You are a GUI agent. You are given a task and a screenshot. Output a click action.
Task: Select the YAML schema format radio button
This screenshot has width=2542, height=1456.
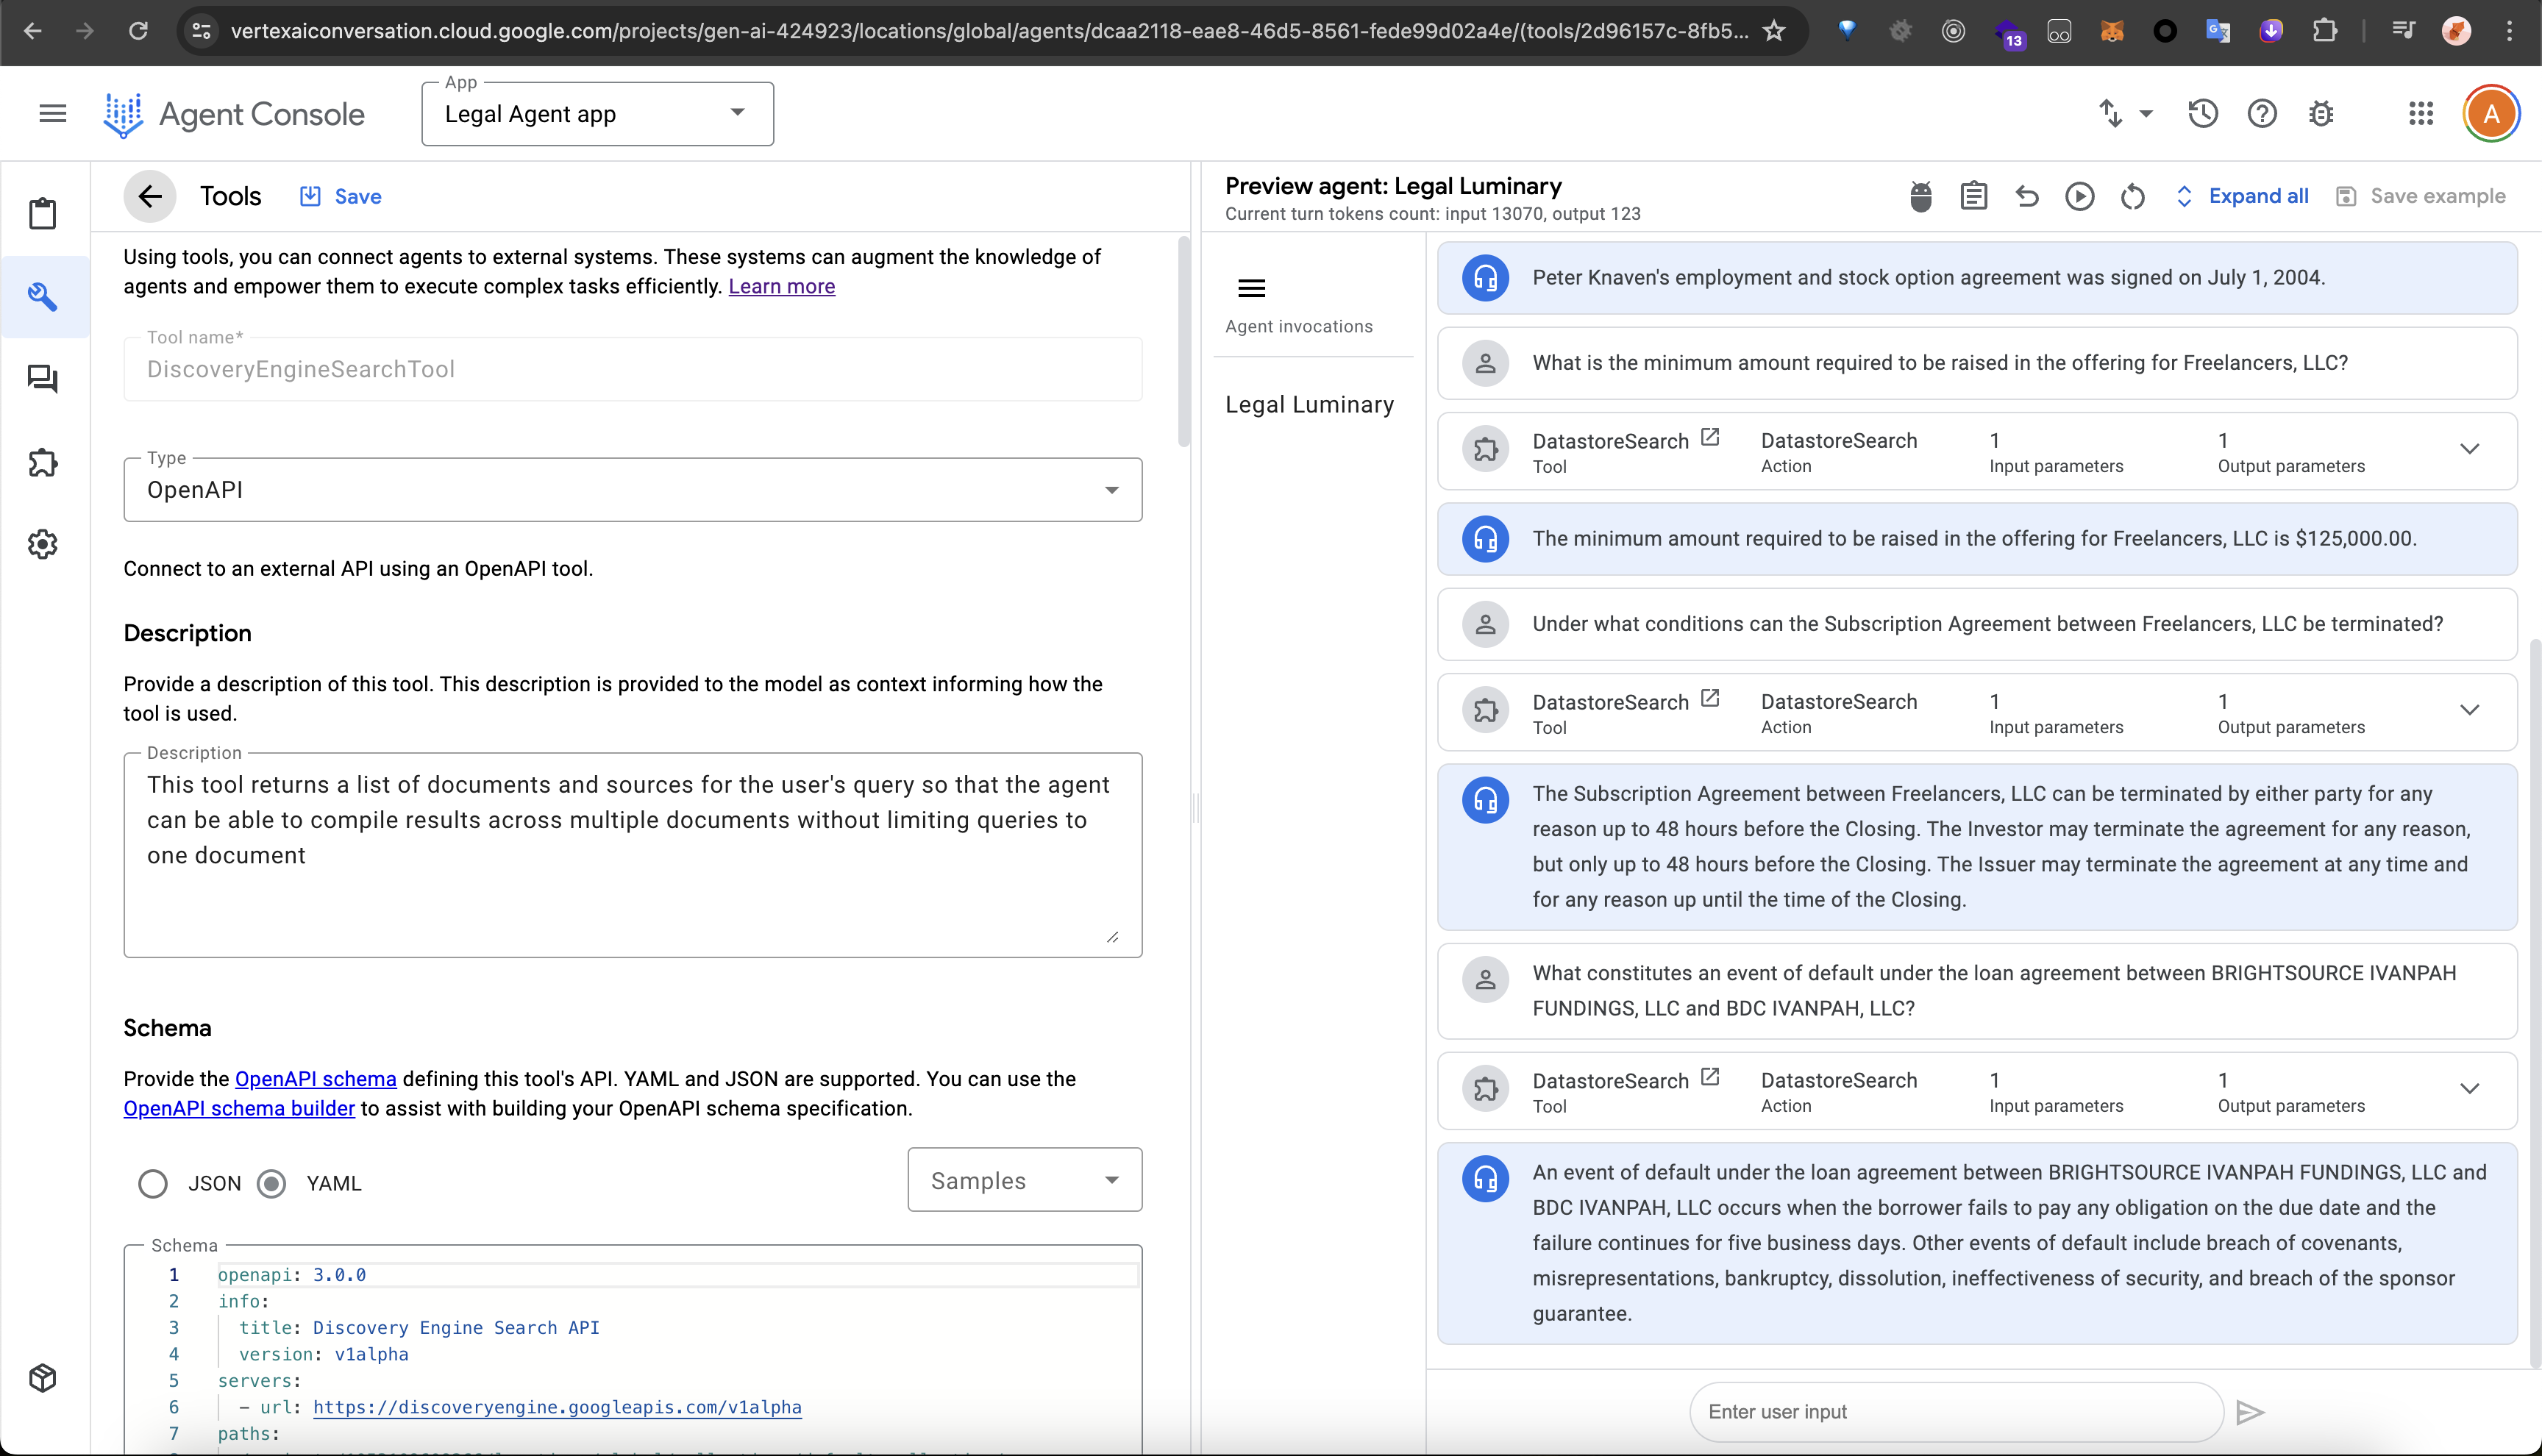pos(272,1183)
